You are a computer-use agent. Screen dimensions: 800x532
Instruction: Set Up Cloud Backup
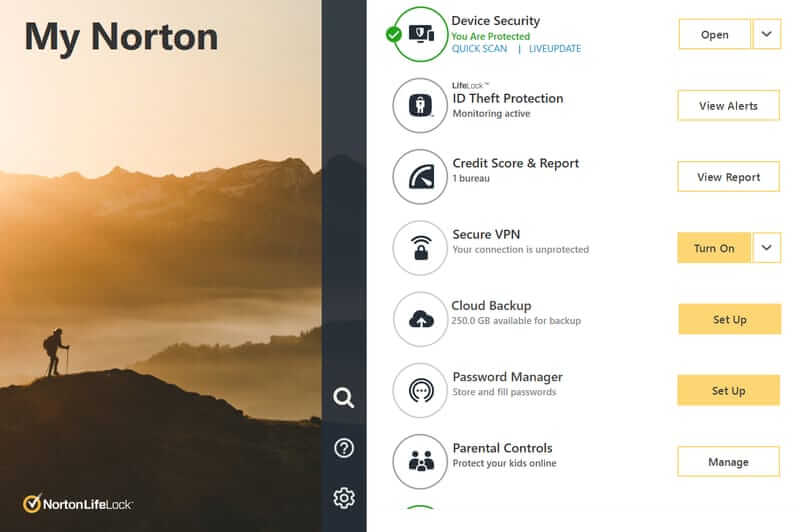click(x=730, y=319)
